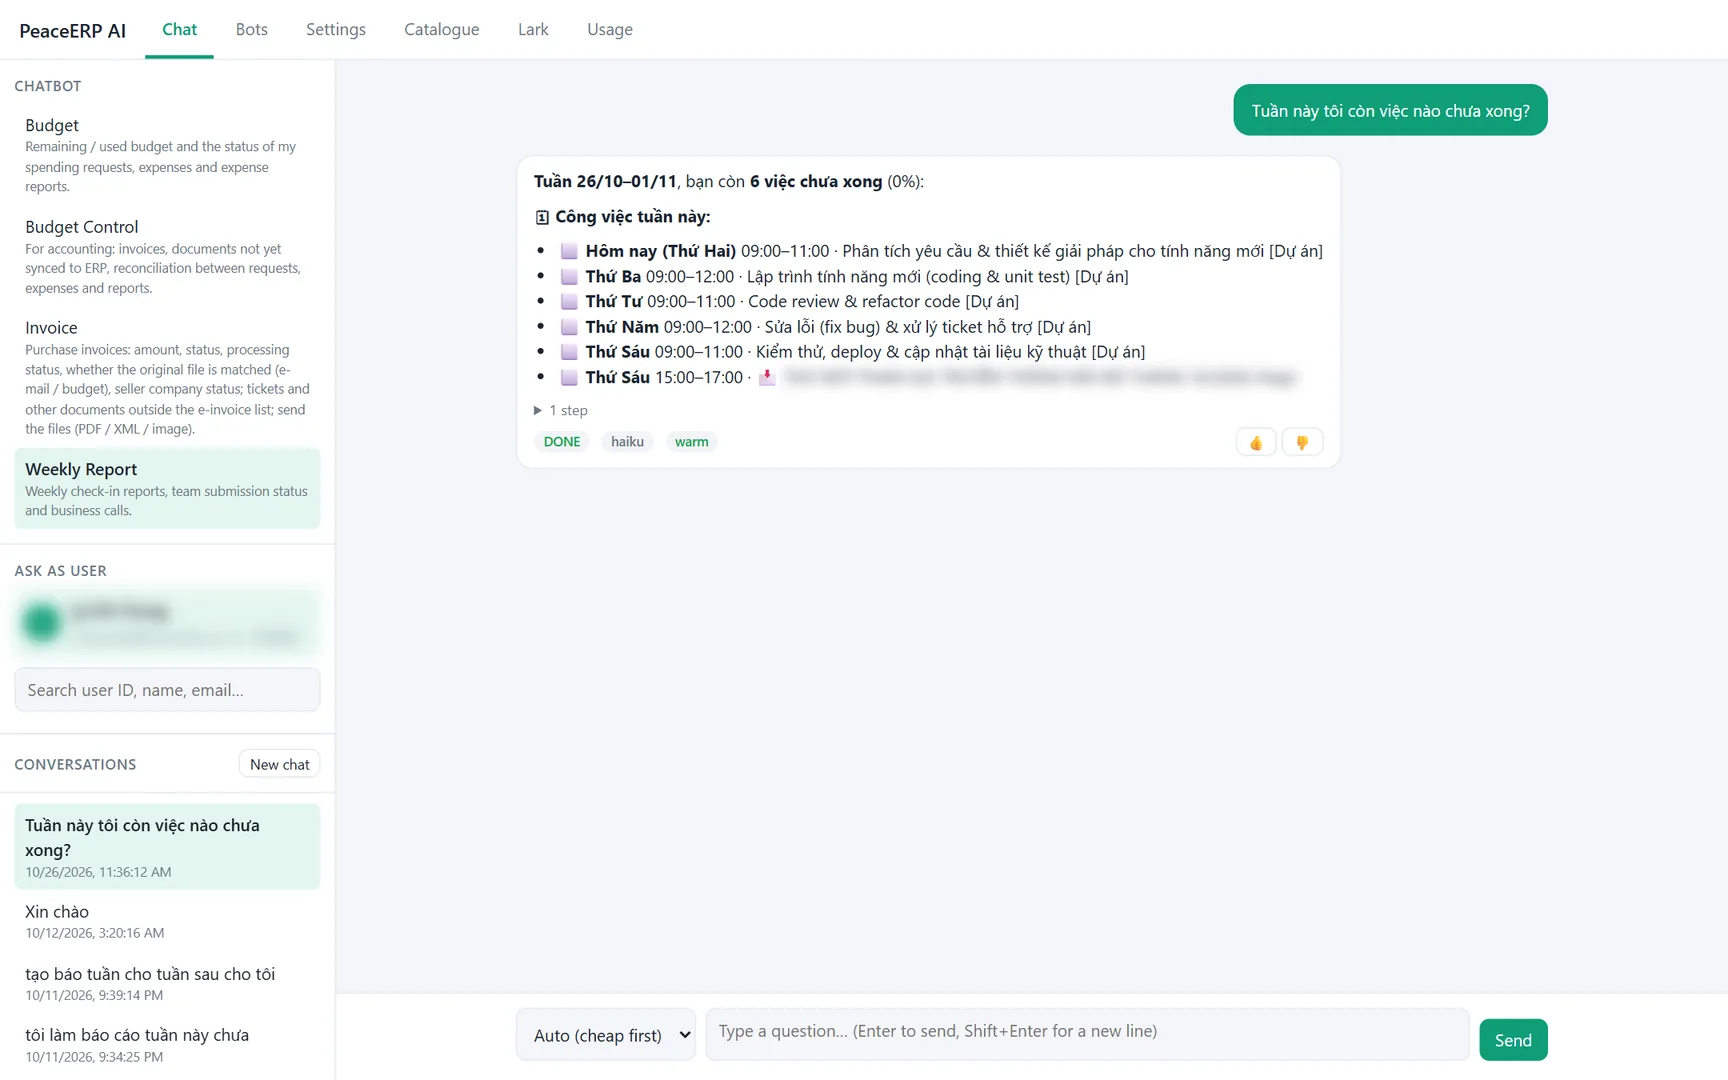Viewport: 1728px width, 1080px height.
Task: Click the calendar icon beside Công việc tuần này
Action: click(542, 217)
